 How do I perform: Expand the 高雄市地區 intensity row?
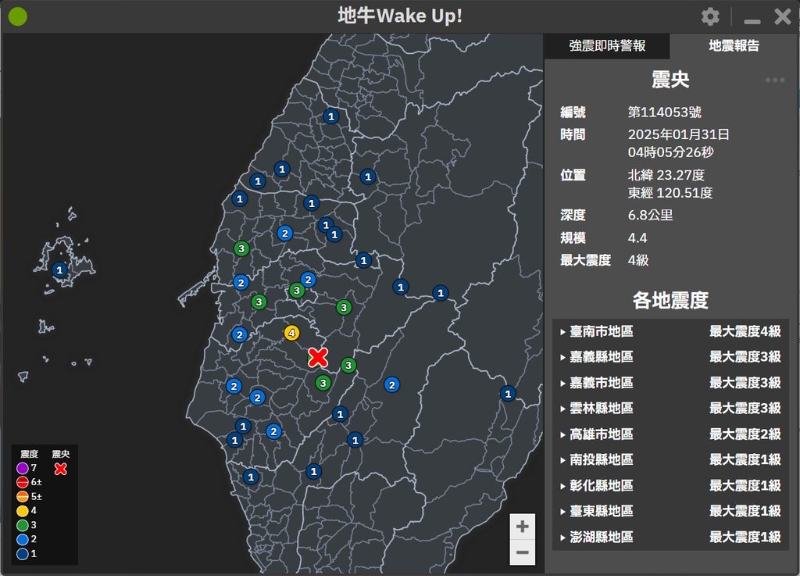coord(670,434)
